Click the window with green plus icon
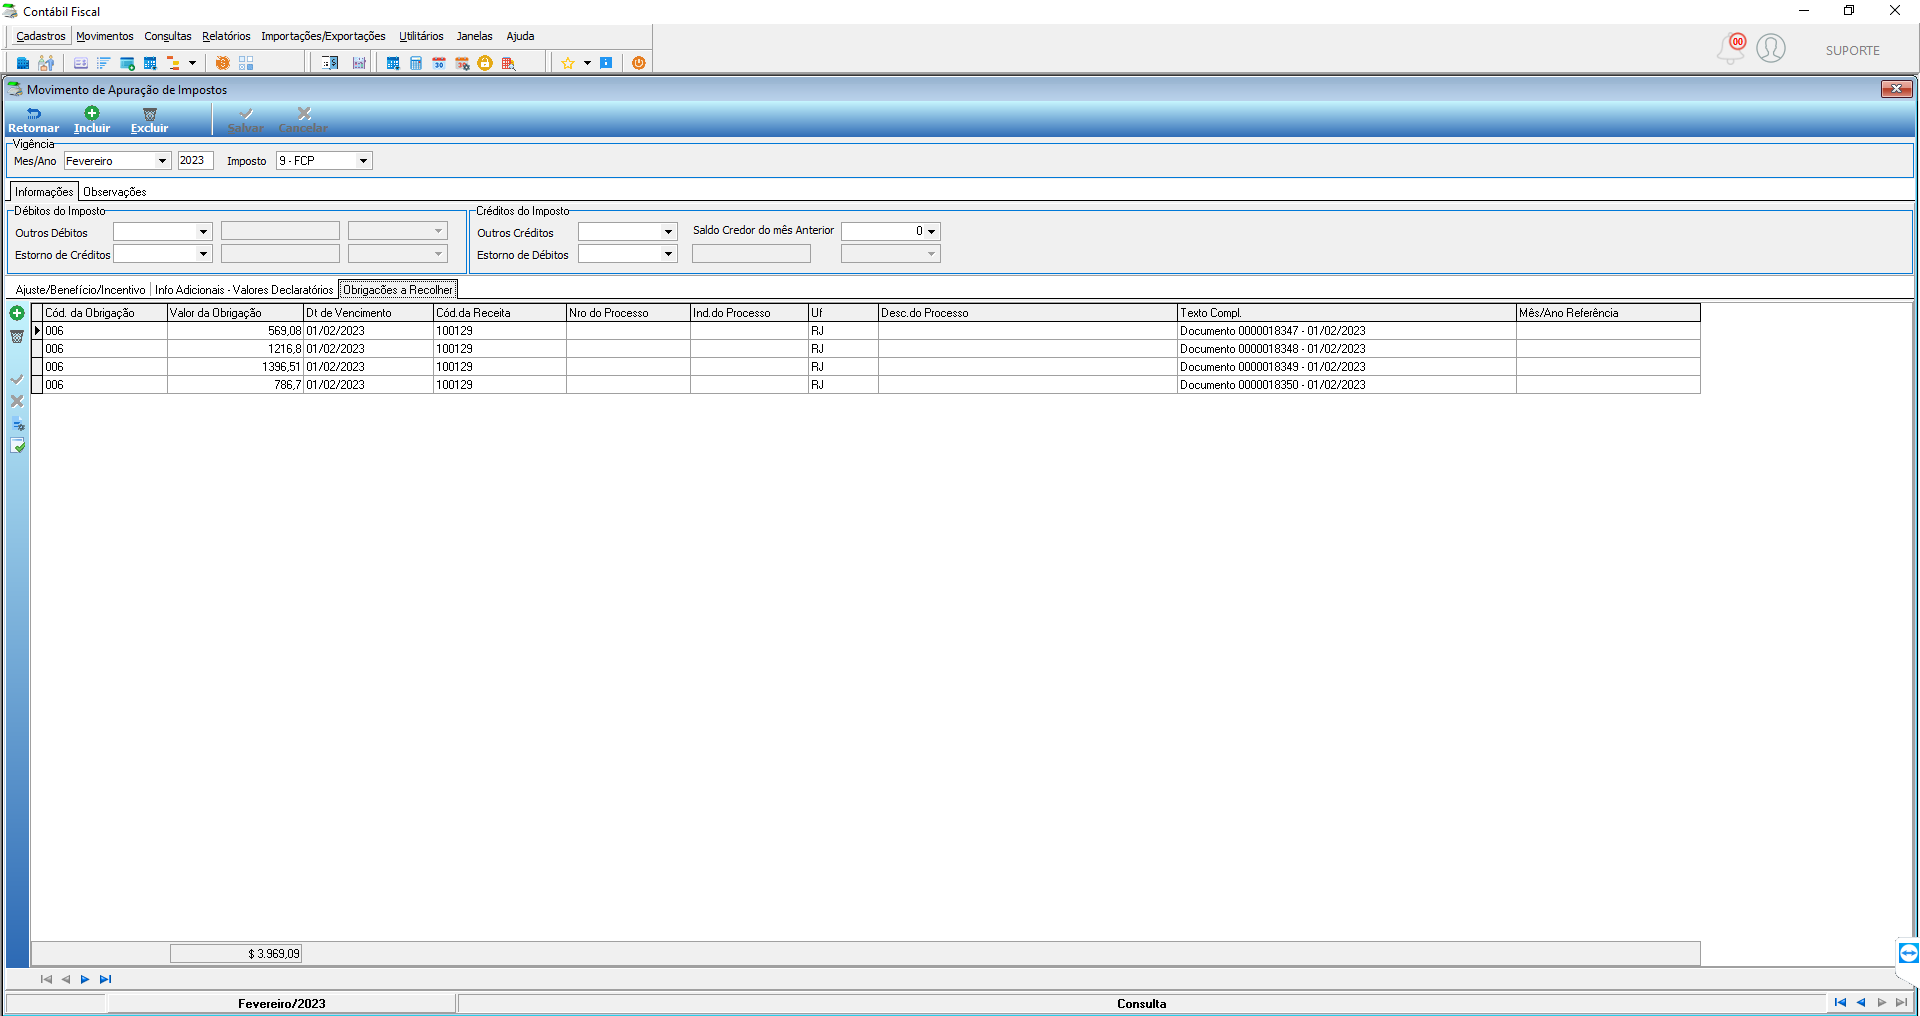This screenshot has height=1016, width=1920. pos(127,63)
